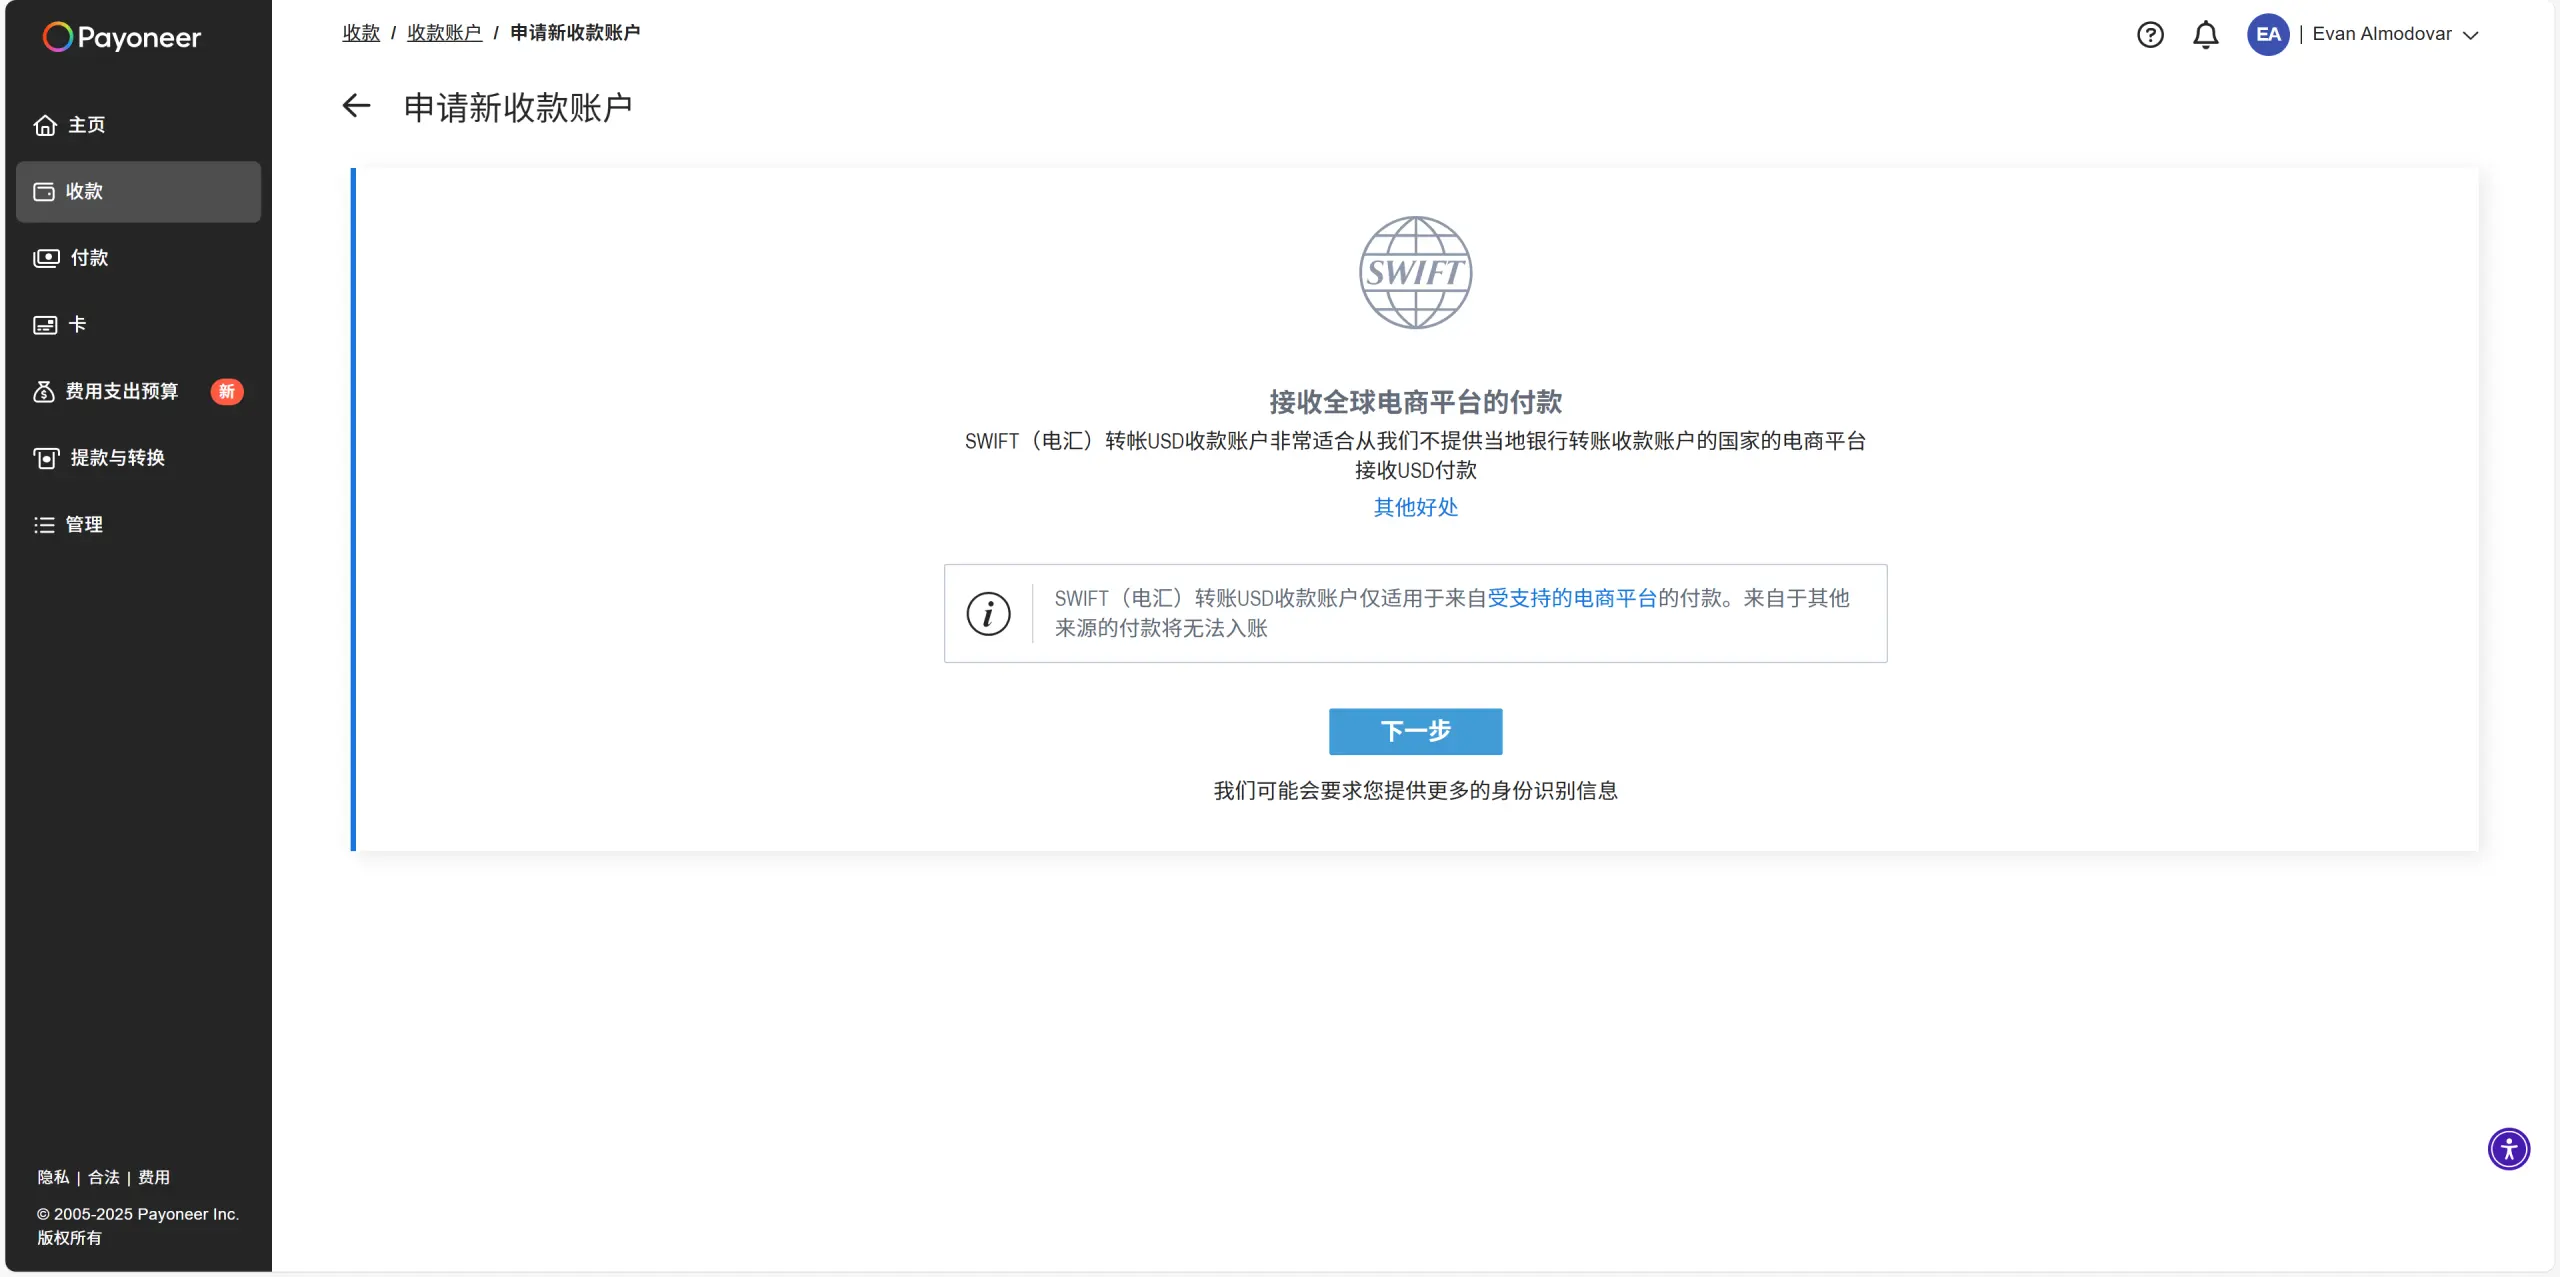Open the 管理 sidebar item
Viewport: 2560px width, 1277px height.
[x=138, y=524]
